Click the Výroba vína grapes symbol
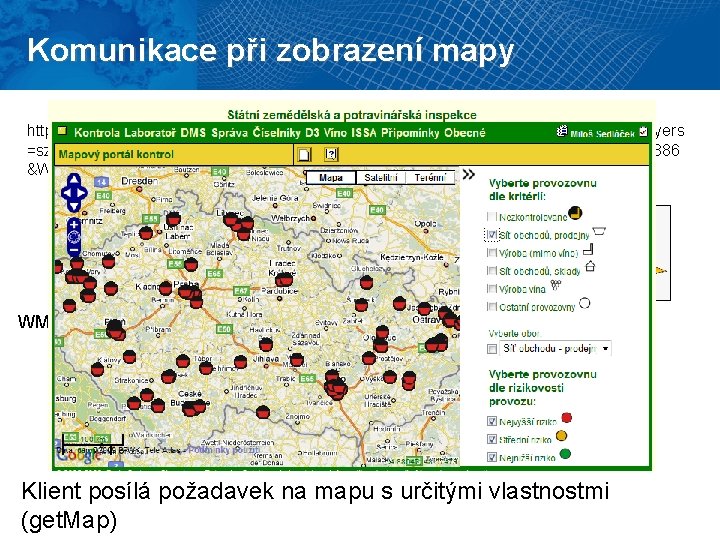Viewport: 720px width, 540px height. point(556,285)
